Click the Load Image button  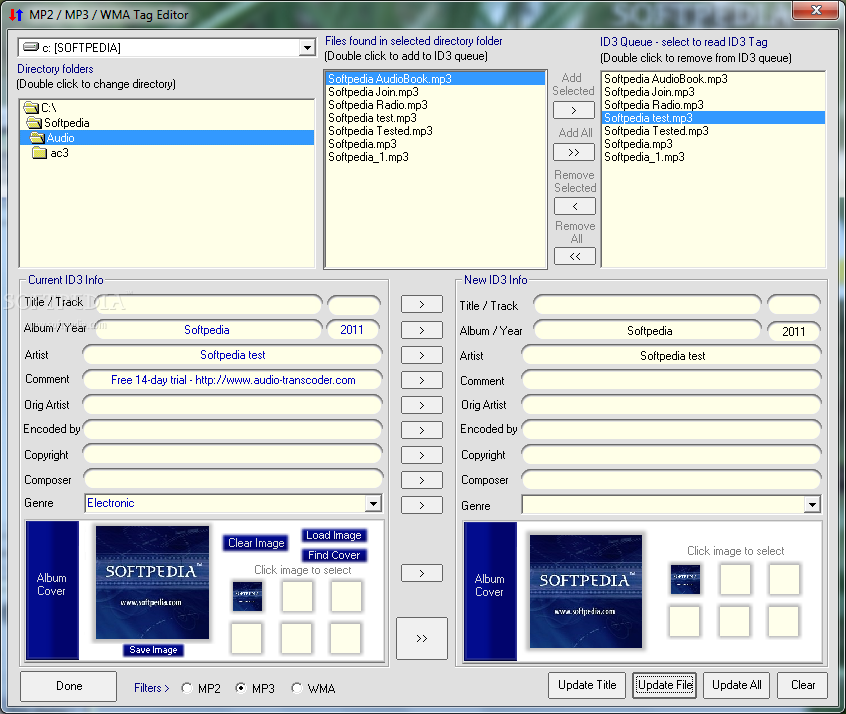334,535
